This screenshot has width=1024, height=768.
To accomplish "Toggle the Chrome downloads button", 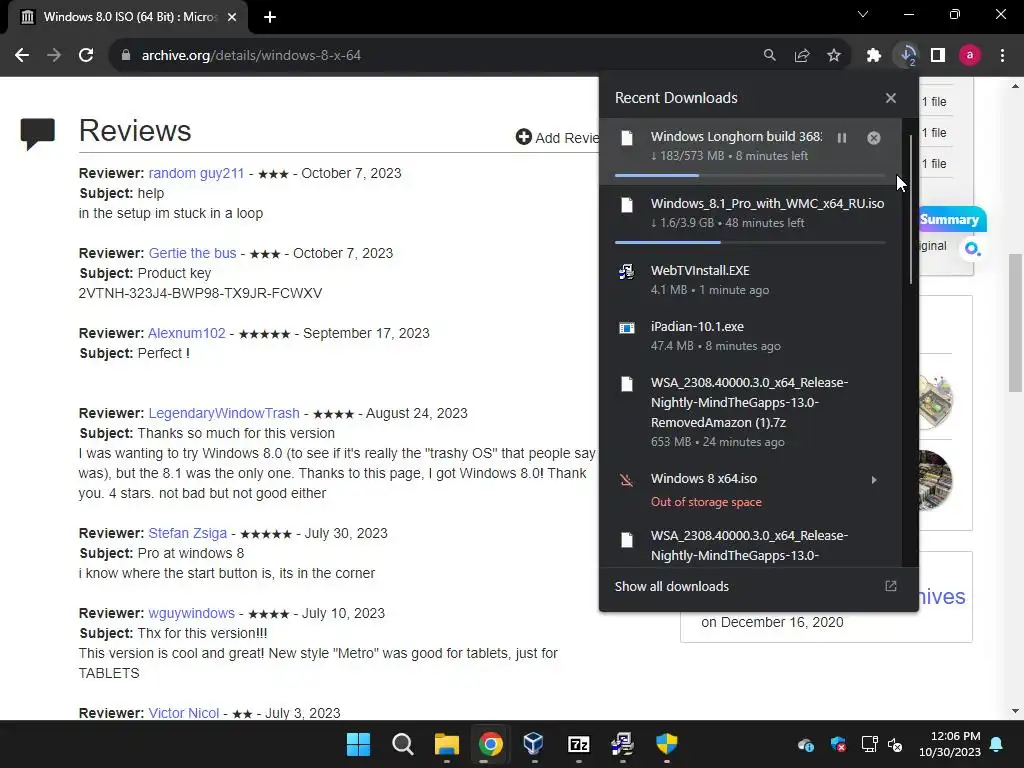I will 907,56.
